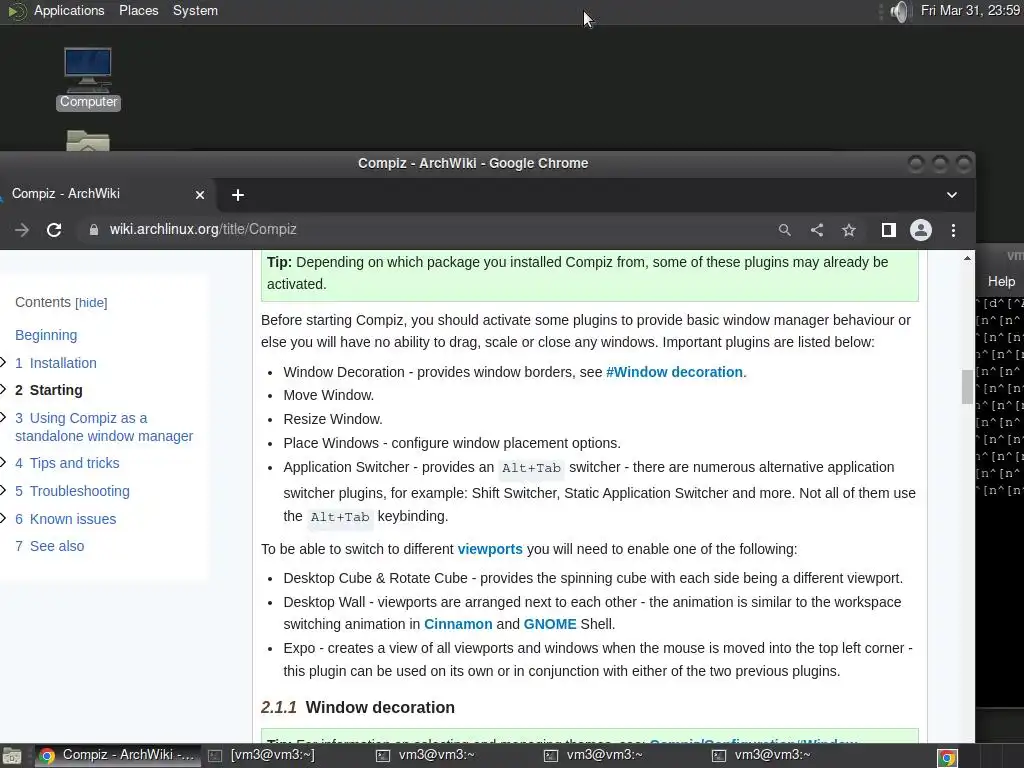Open Help menu in terminal window
Image resolution: width=1024 pixels, height=768 pixels.
coord(1001,281)
